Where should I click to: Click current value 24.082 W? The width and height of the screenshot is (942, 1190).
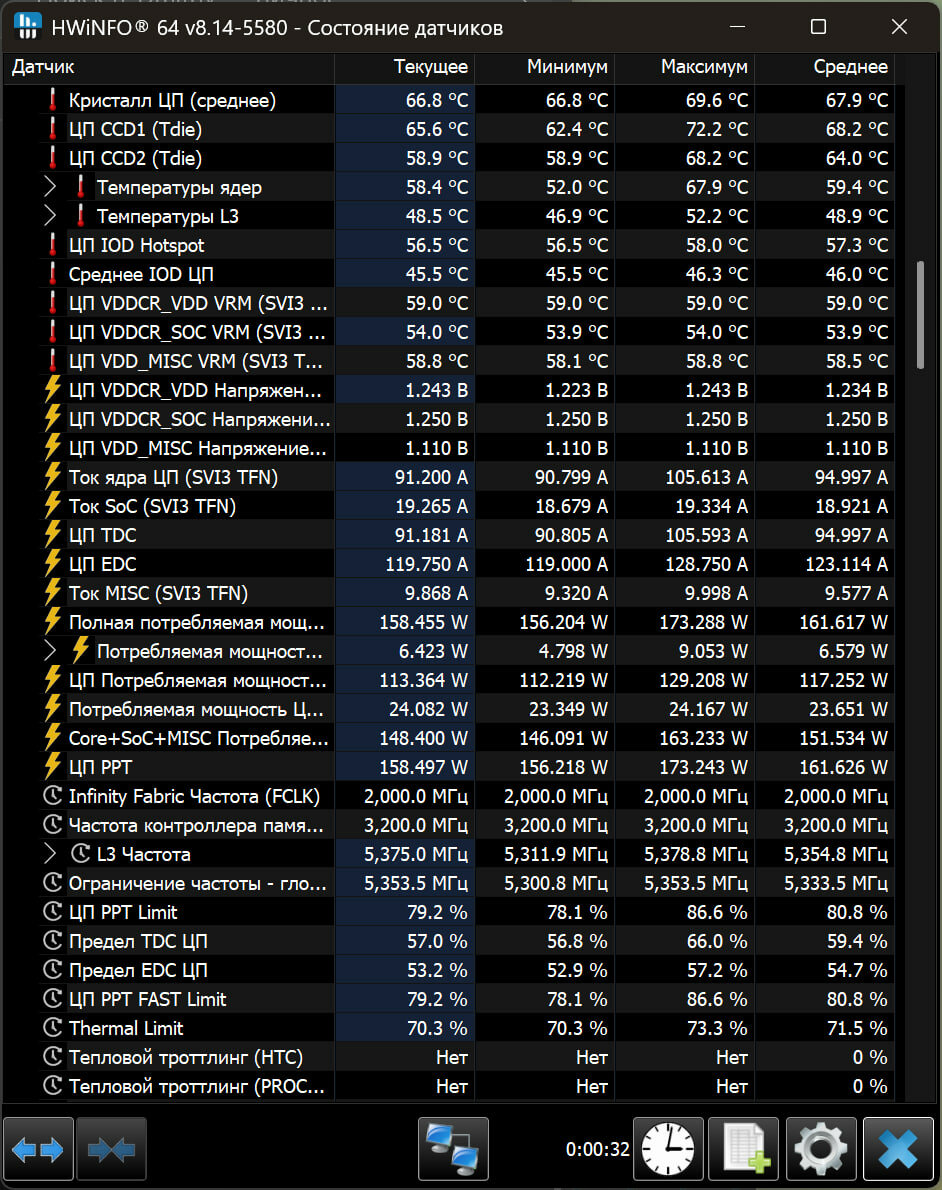tap(428, 709)
